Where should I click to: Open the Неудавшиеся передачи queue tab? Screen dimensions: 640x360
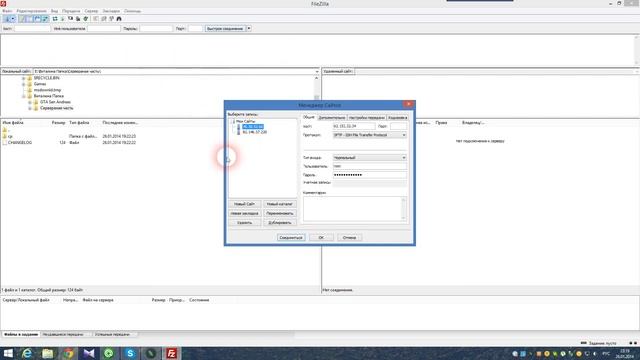click(x=63, y=334)
